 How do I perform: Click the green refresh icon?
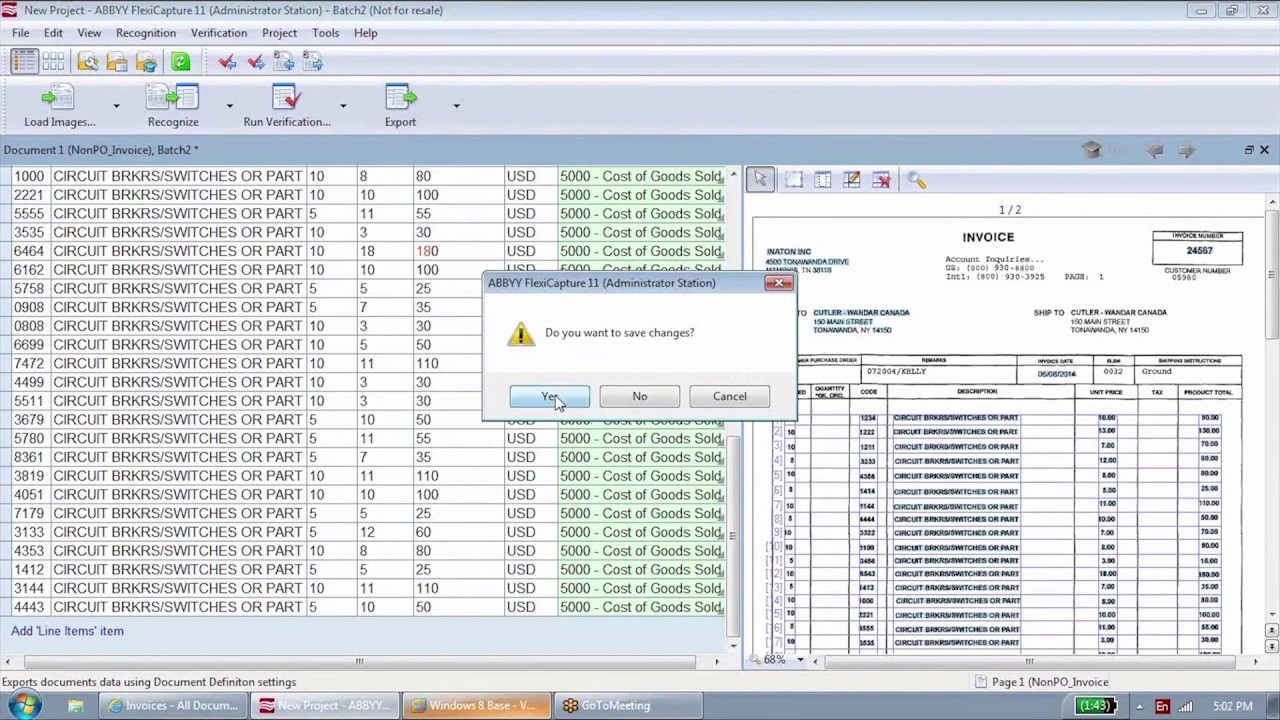tap(180, 62)
